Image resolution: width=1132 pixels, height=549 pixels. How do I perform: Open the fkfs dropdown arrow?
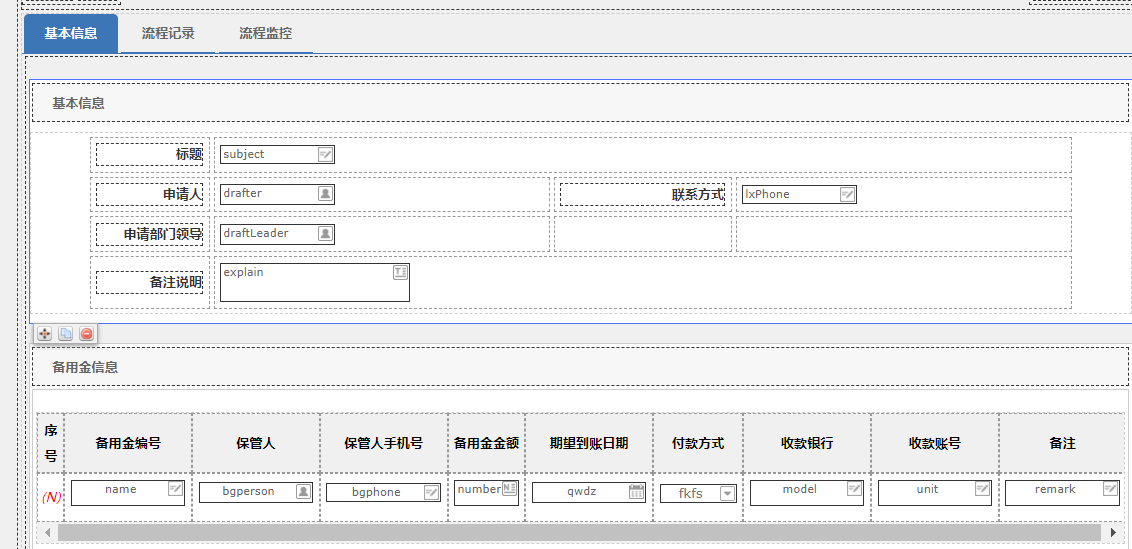pyautogui.click(x=728, y=493)
